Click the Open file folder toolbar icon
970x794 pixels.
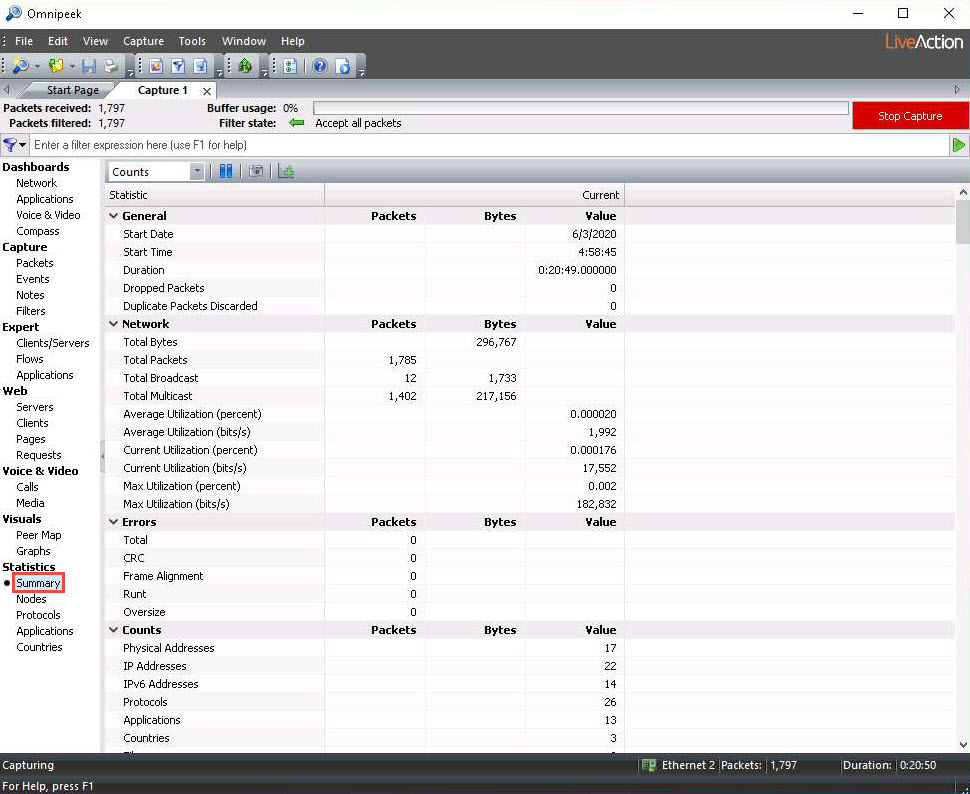56,66
